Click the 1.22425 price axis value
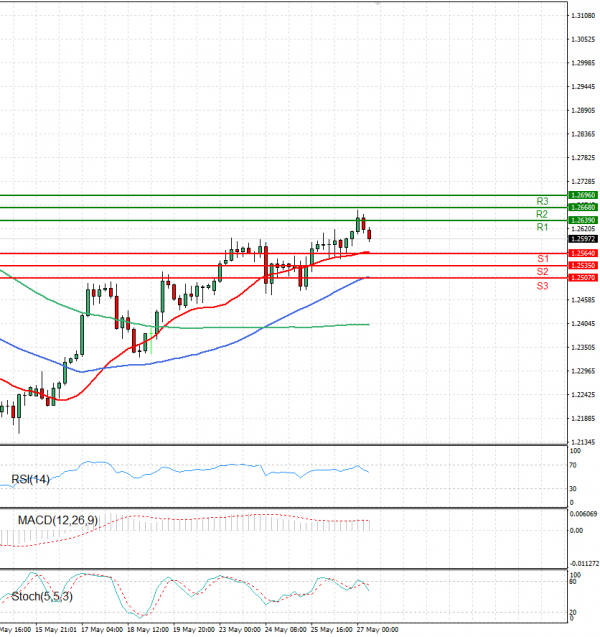This screenshot has width=600, height=637. point(583,395)
